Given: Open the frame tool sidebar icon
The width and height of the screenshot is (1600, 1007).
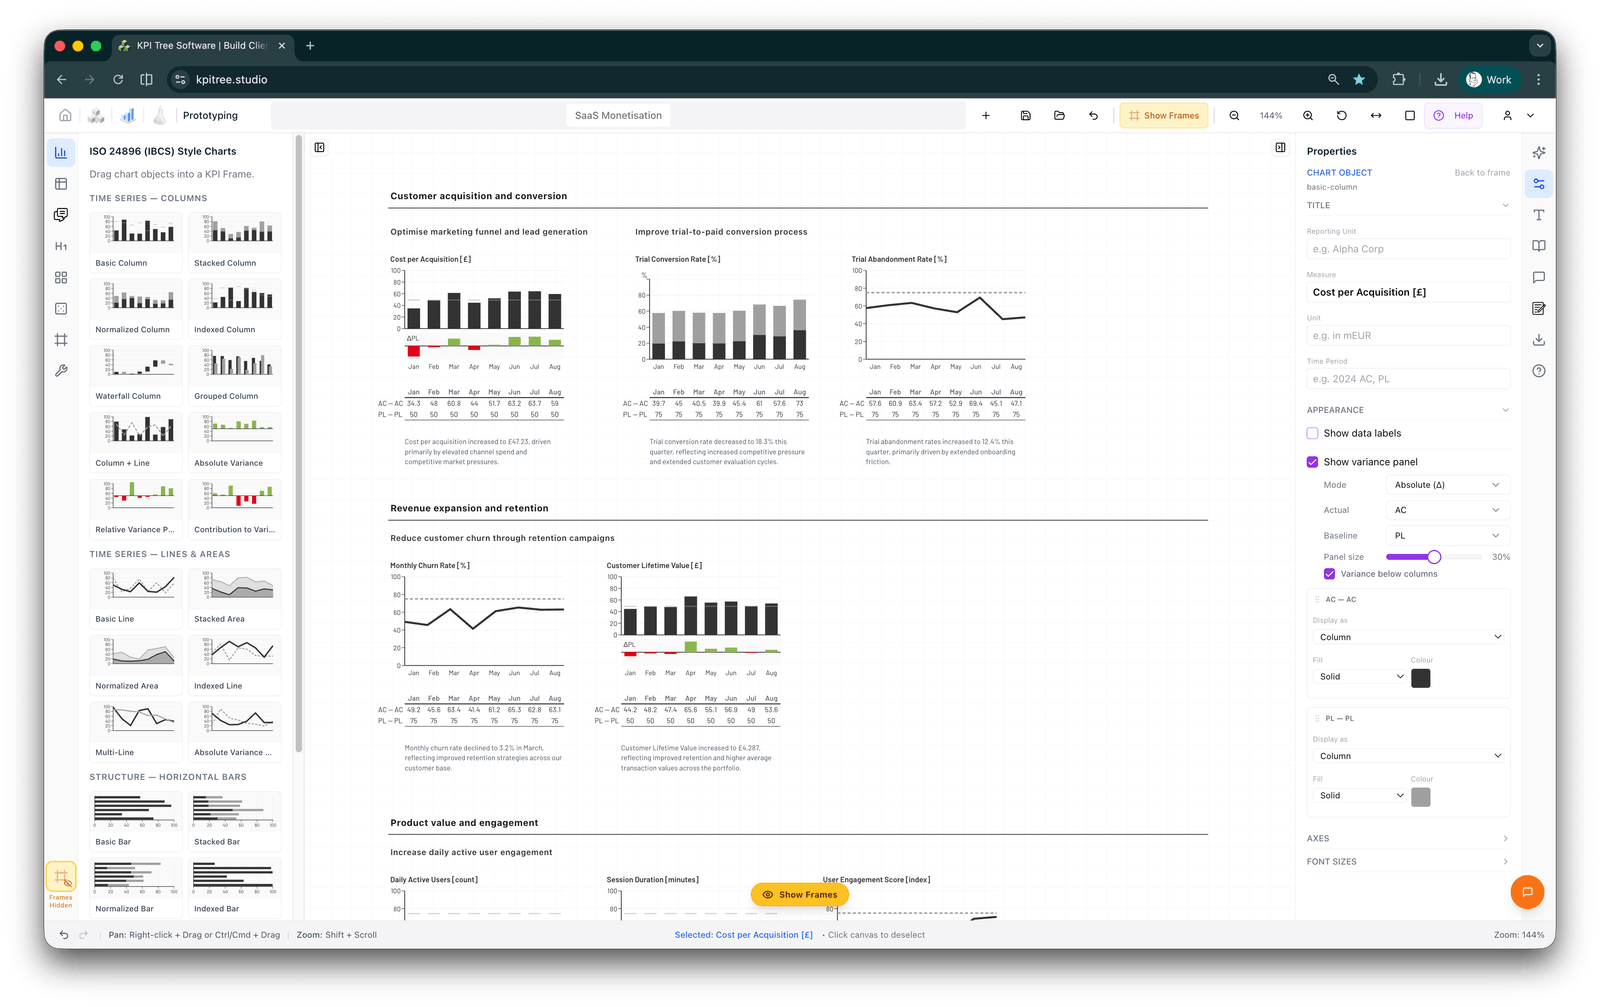Looking at the screenshot, I should coord(61,340).
